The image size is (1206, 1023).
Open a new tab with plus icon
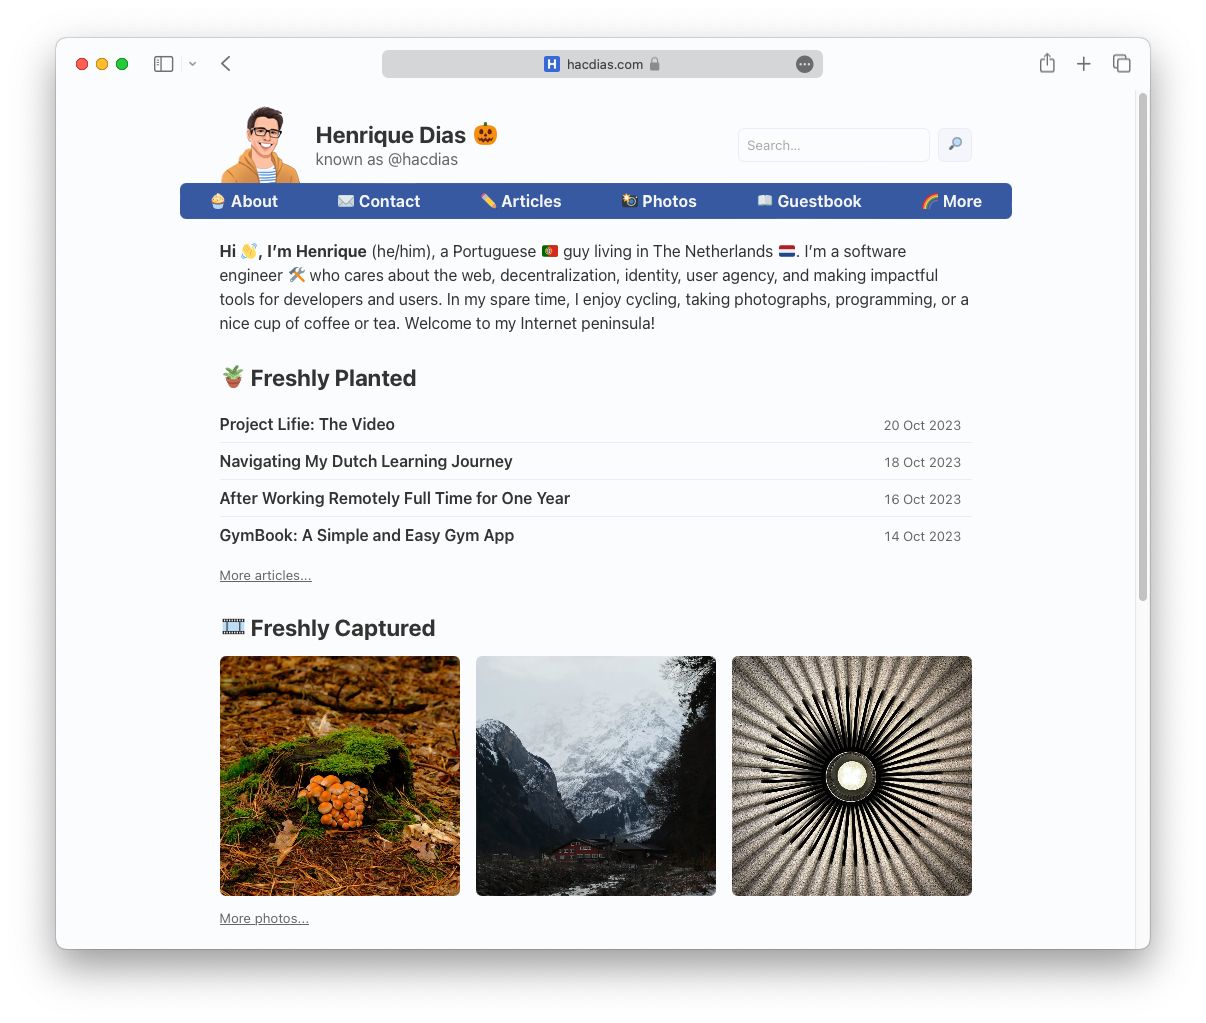coord(1083,64)
